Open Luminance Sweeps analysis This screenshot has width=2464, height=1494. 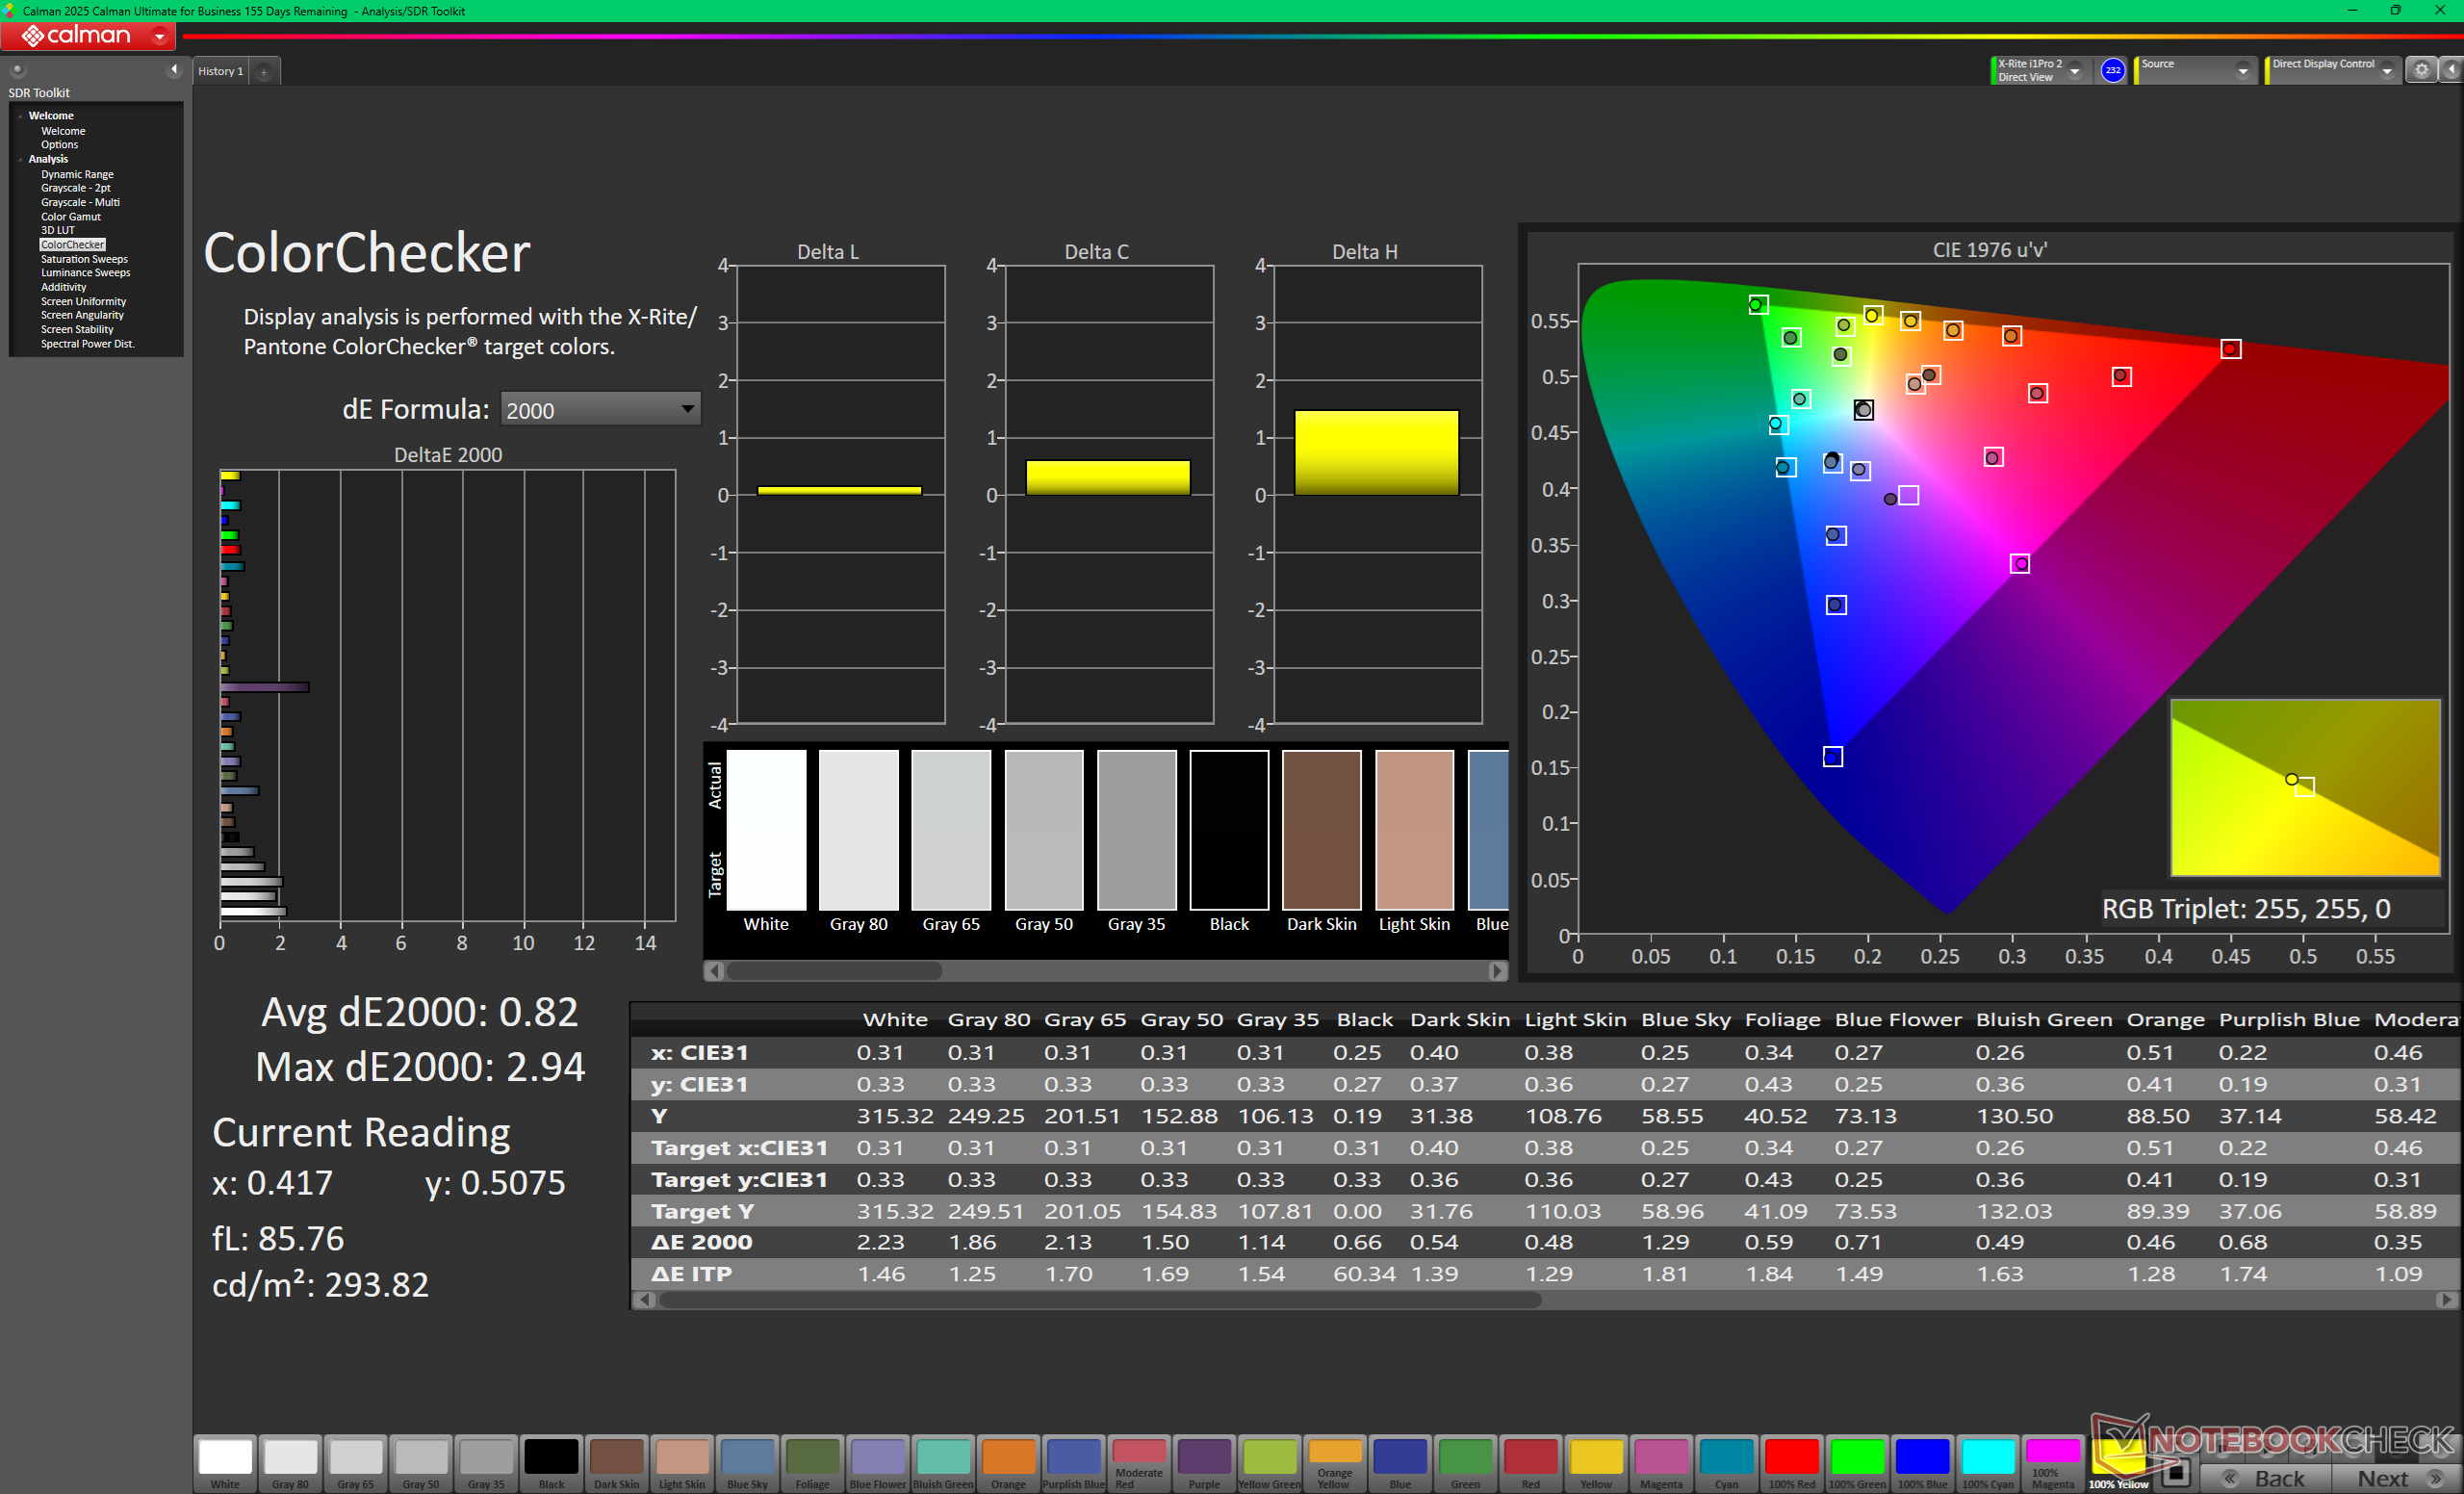click(x=85, y=273)
